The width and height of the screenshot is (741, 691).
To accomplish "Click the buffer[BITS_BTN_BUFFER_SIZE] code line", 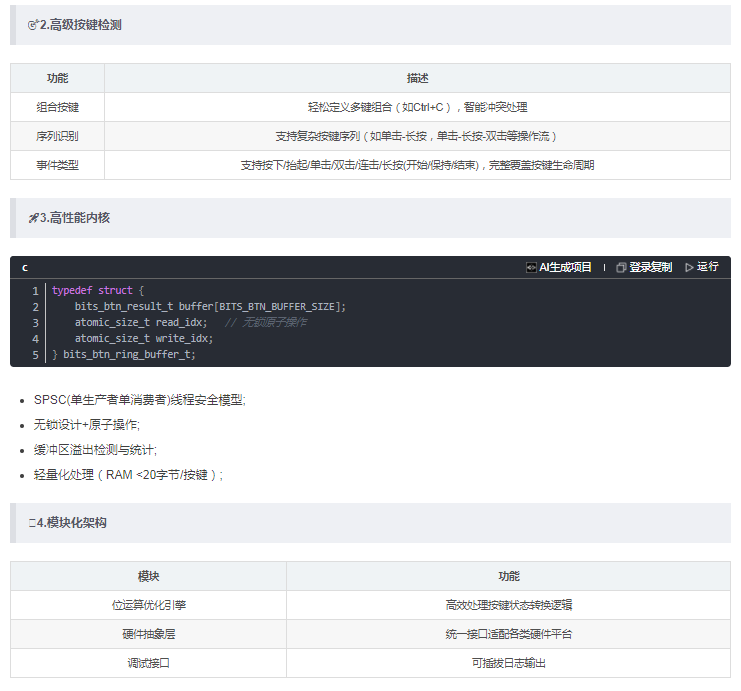I will coord(210,306).
